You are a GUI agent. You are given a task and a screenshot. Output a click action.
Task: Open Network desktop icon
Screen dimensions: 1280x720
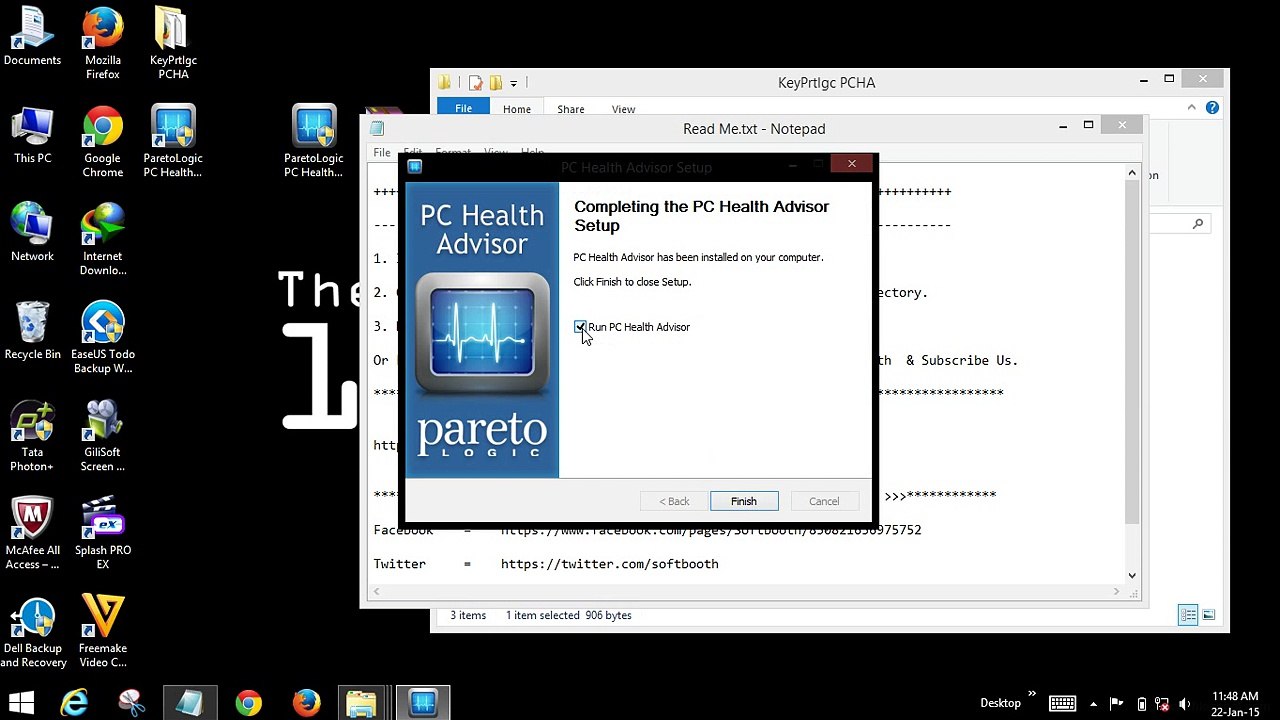pos(32,233)
